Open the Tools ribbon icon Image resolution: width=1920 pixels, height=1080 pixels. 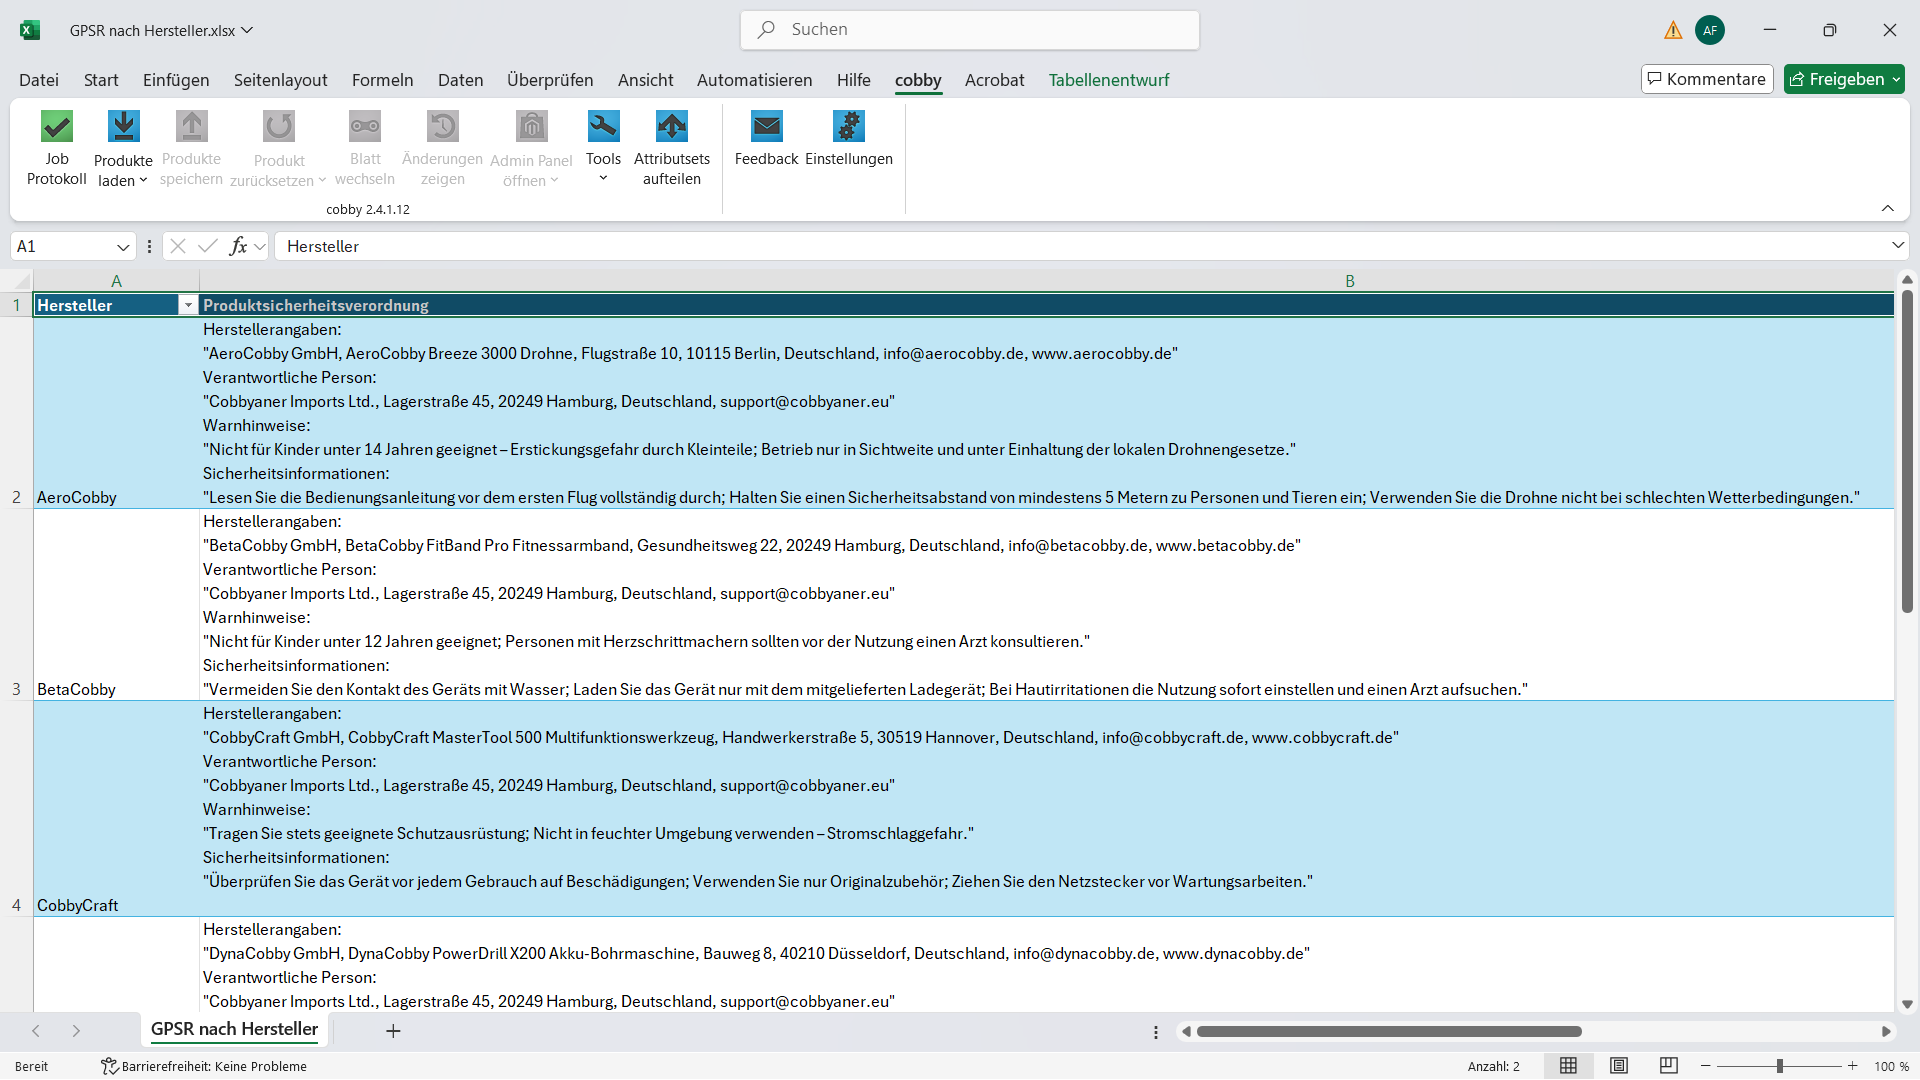pyautogui.click(x=603, y=127)
